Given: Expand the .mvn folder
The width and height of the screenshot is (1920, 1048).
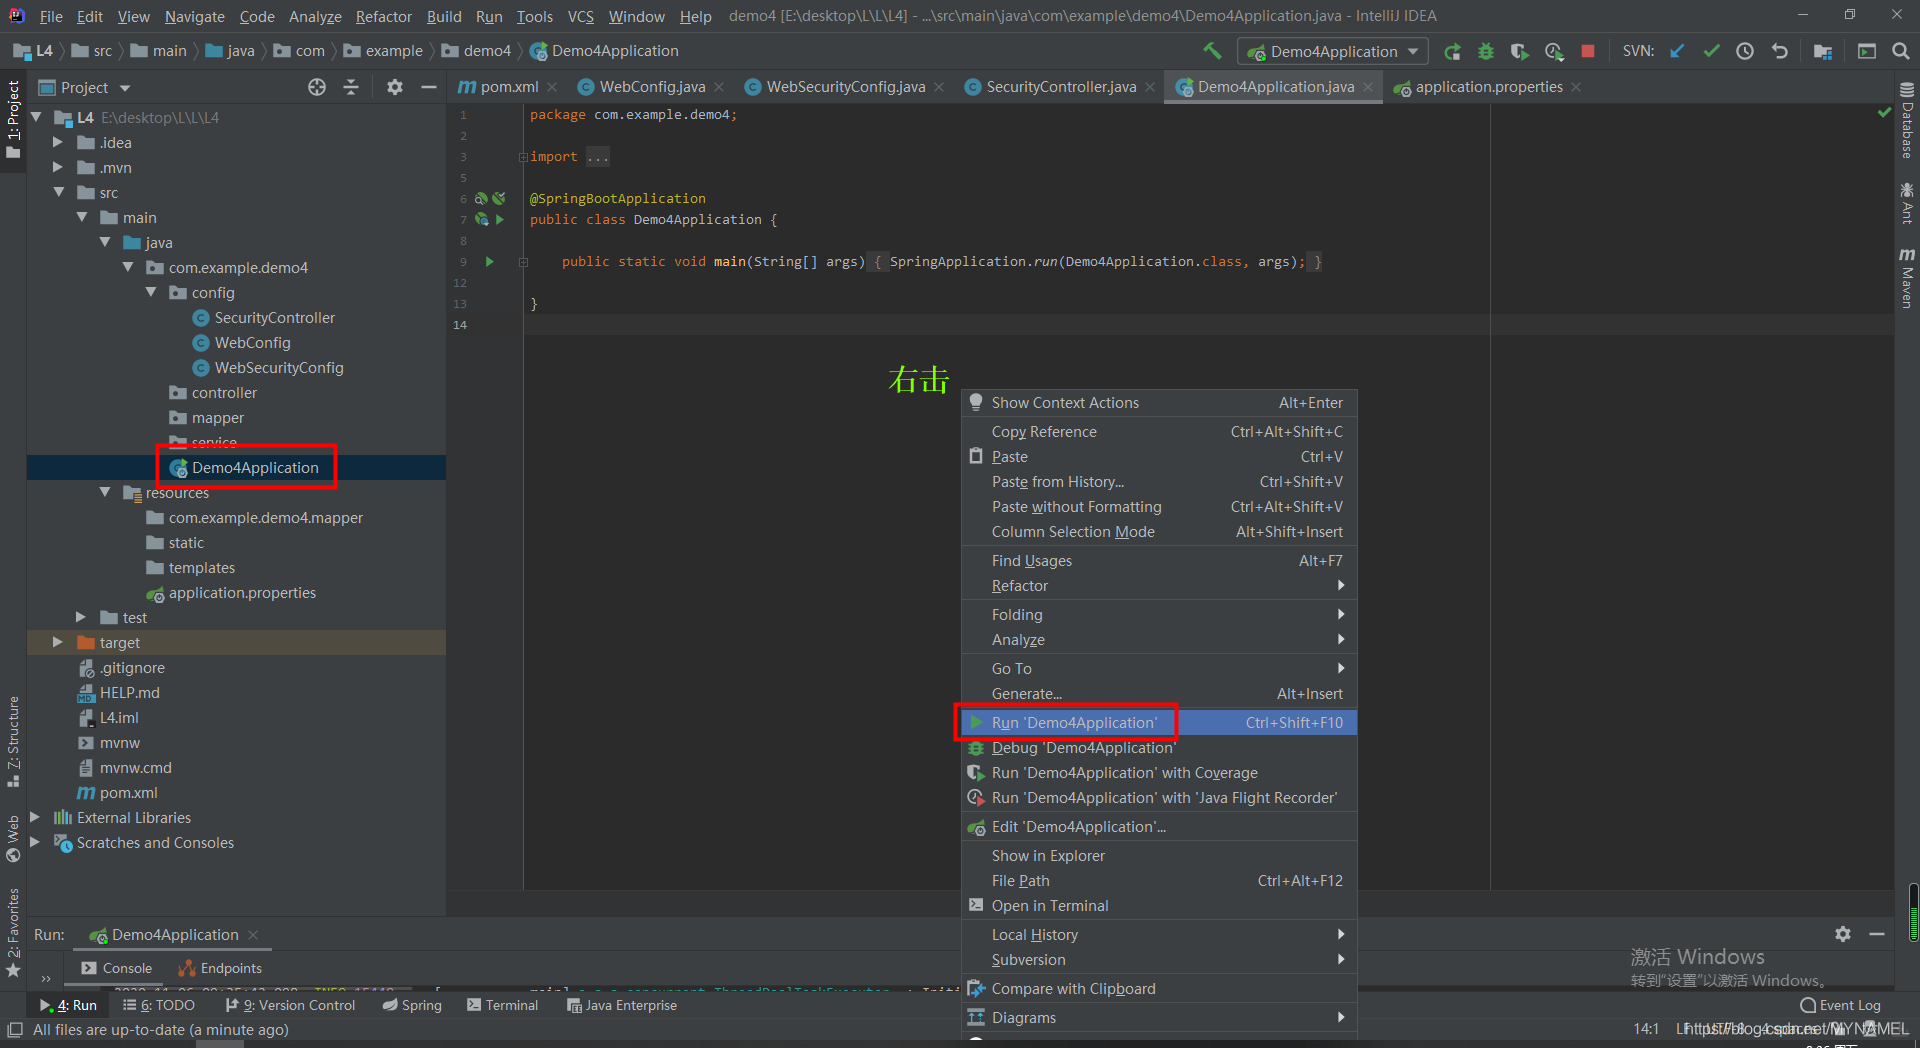Looking at the screenshot, I should click(x=58, y=167).
